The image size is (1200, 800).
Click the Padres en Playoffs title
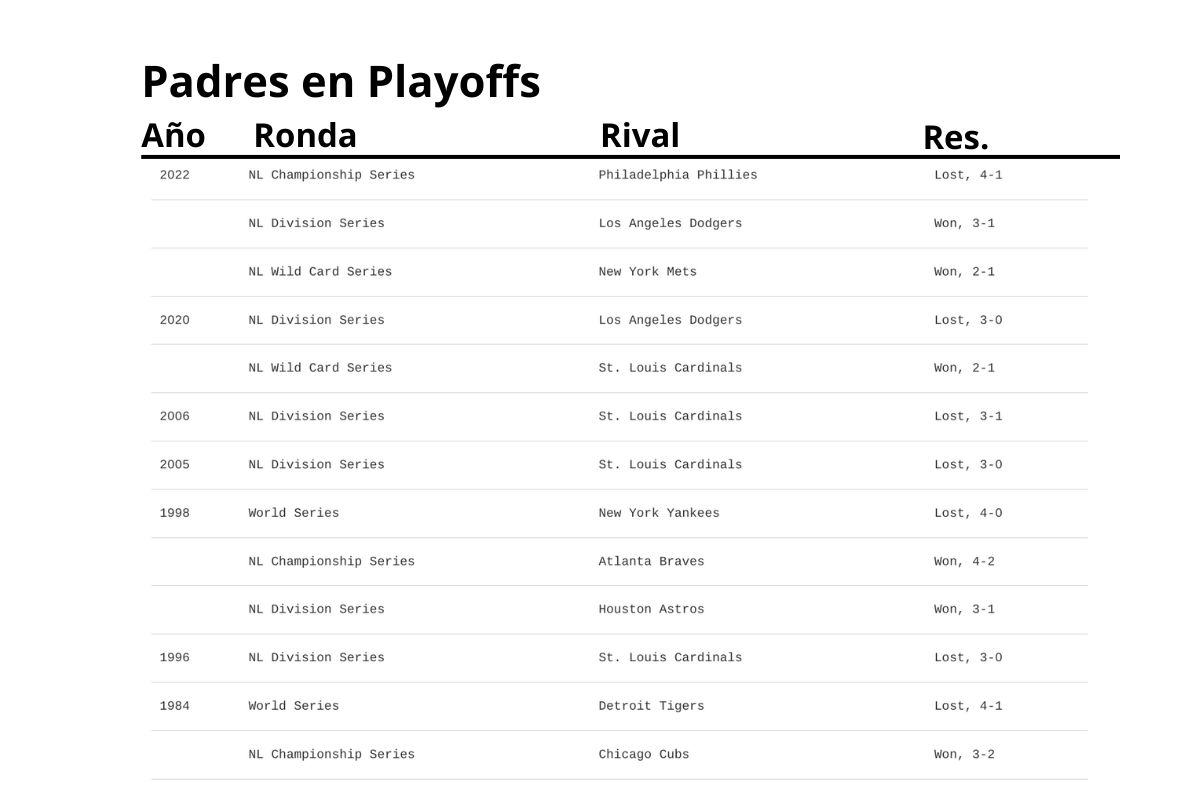click(x=341, y=82)
